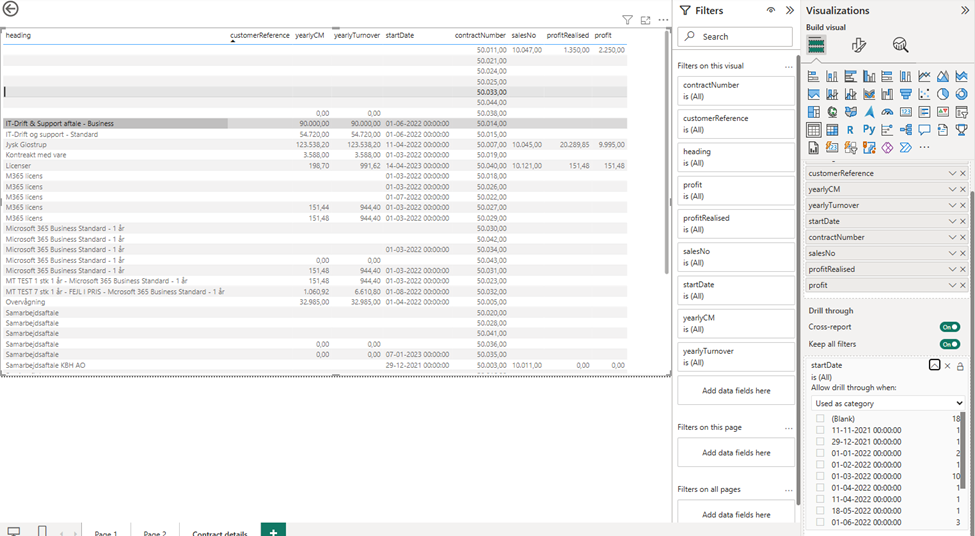Check the 01-03-2022 date checkbox
Screen dimensions: 975x536
click(x=820, y=476)
